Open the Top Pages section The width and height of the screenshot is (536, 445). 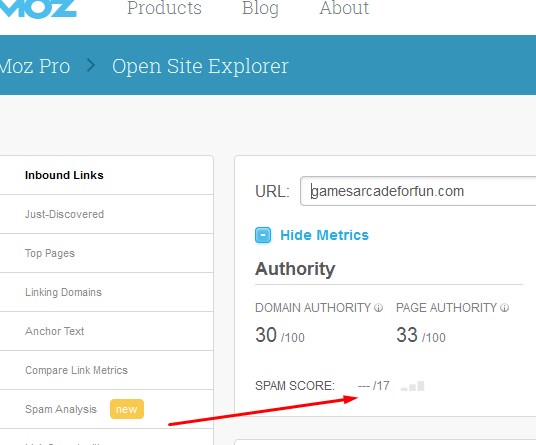pos(50,253)
